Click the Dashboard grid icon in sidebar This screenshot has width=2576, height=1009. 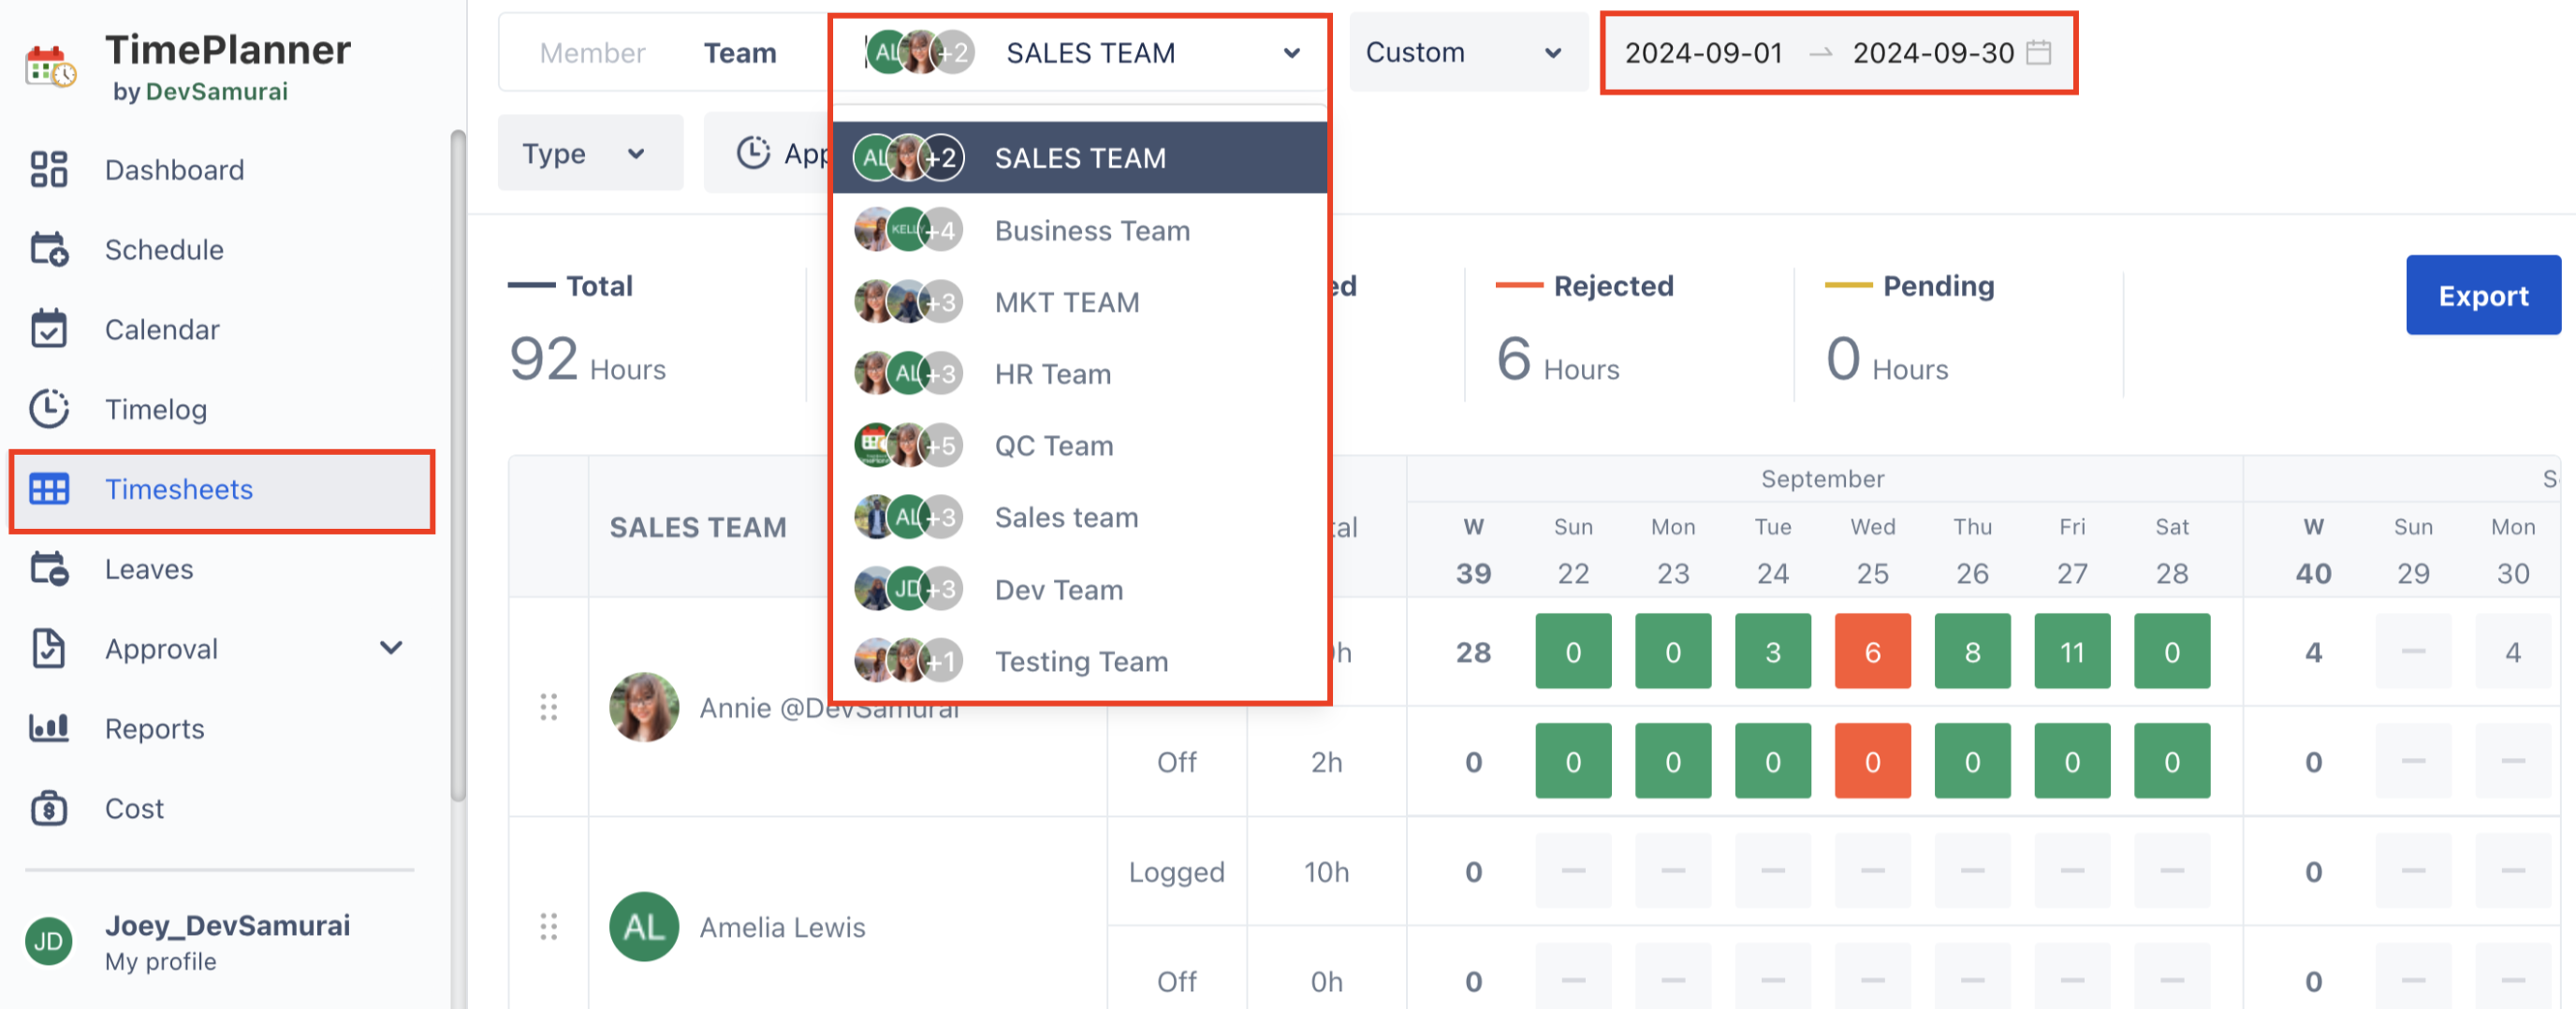pyautogui.click(x=48, y=170)
